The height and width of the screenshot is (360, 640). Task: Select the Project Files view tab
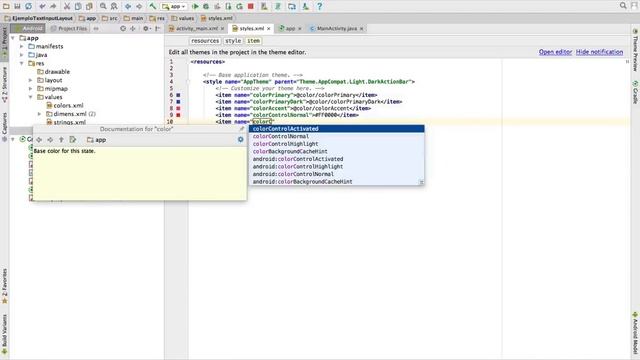pyautogui.click(x=69, y=29)
